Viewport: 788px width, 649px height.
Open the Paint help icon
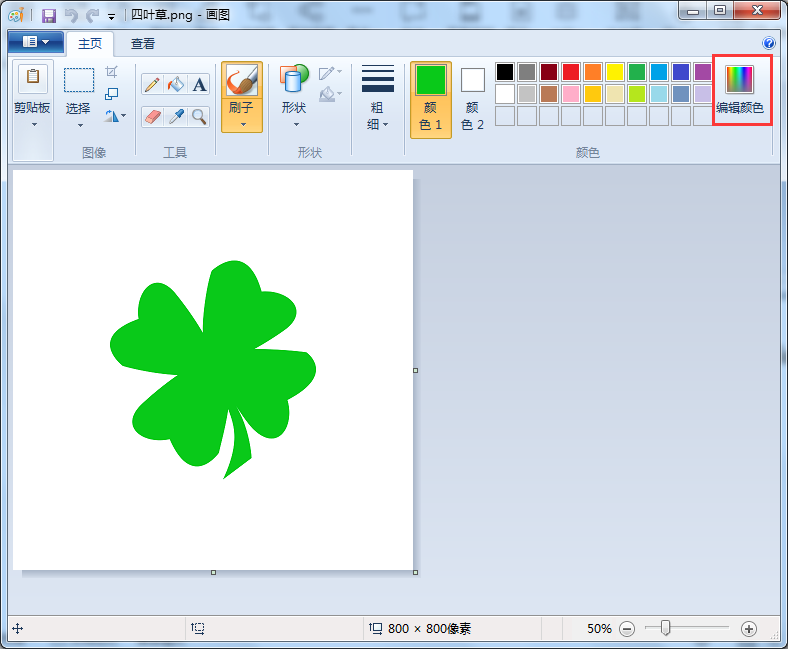768,43
